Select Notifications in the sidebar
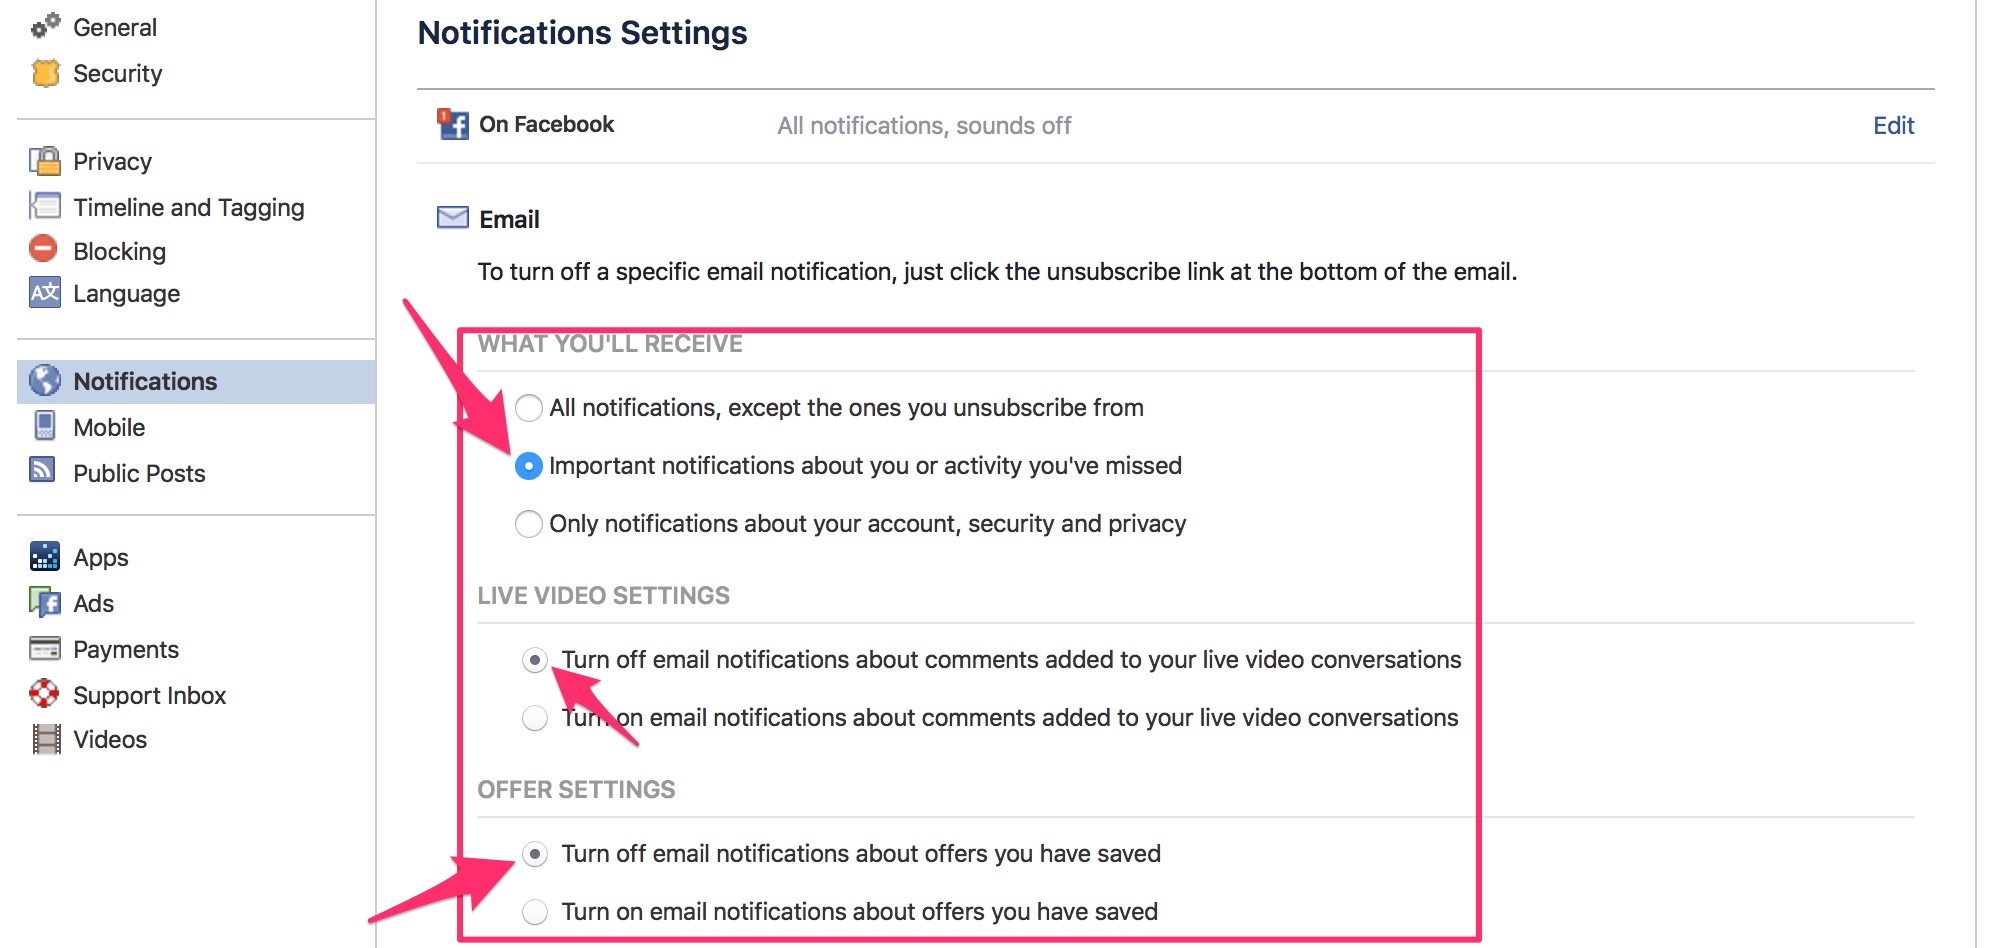Viewport: 2002px width, 948px height. [x=196, y=381]
